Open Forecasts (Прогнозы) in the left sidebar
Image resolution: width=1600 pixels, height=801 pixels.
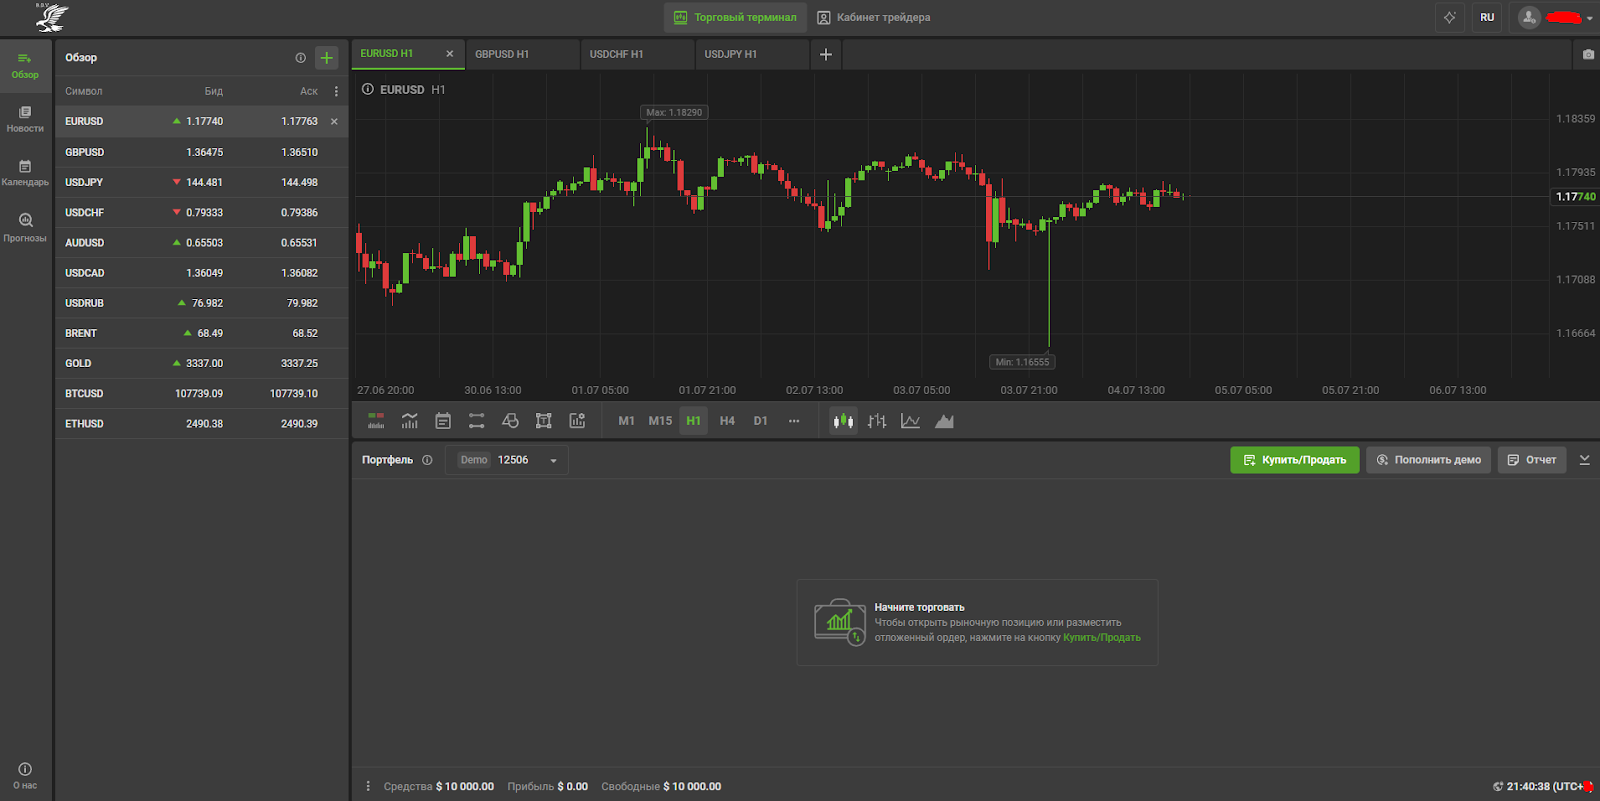click(x=25, y=227)
